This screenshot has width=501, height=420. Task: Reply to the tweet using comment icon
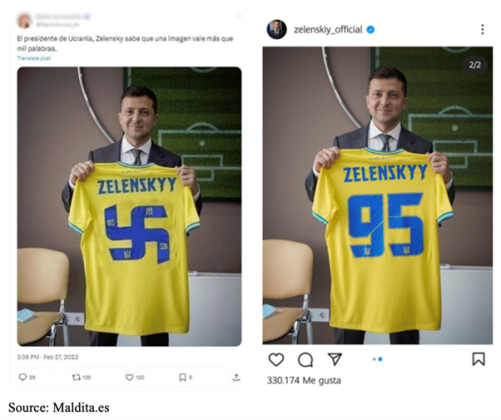click(23, 377)
